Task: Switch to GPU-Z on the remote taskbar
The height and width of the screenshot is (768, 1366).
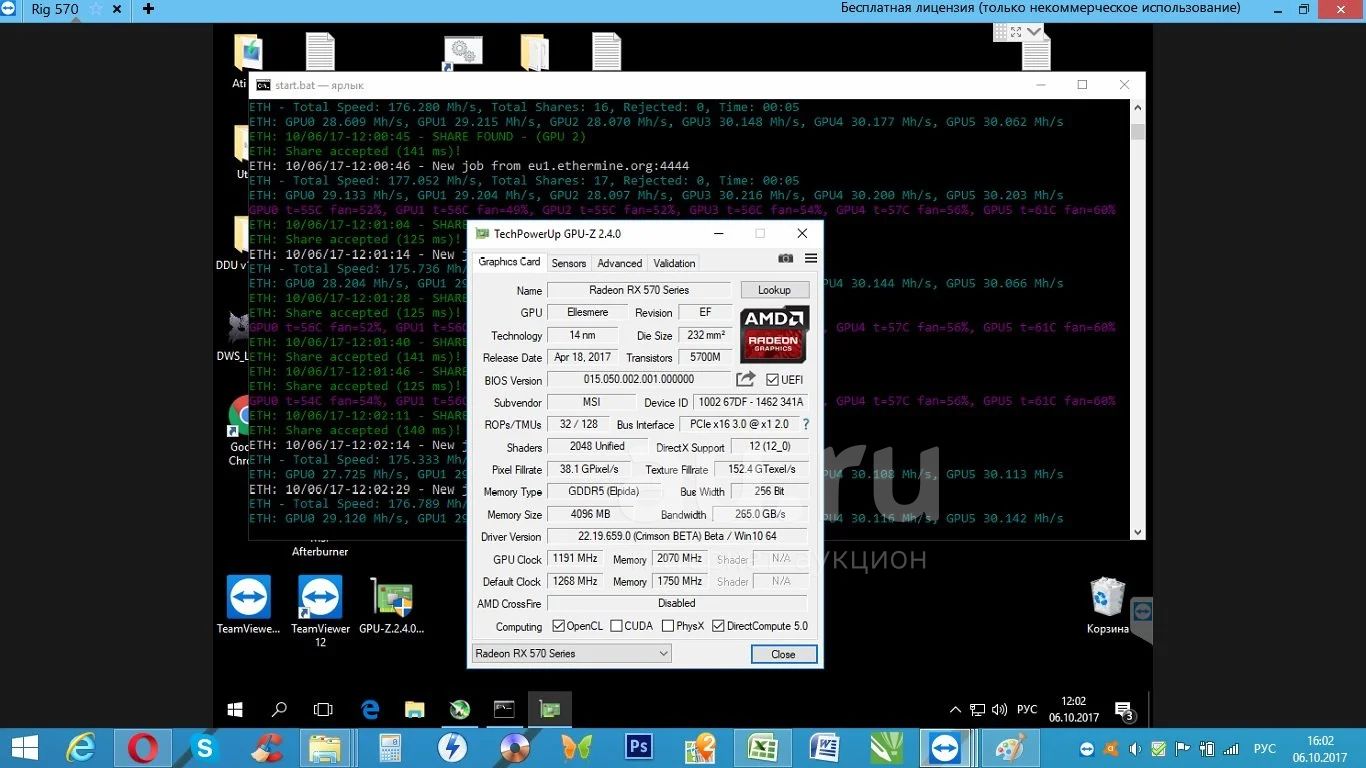Action: pos(550,709)
